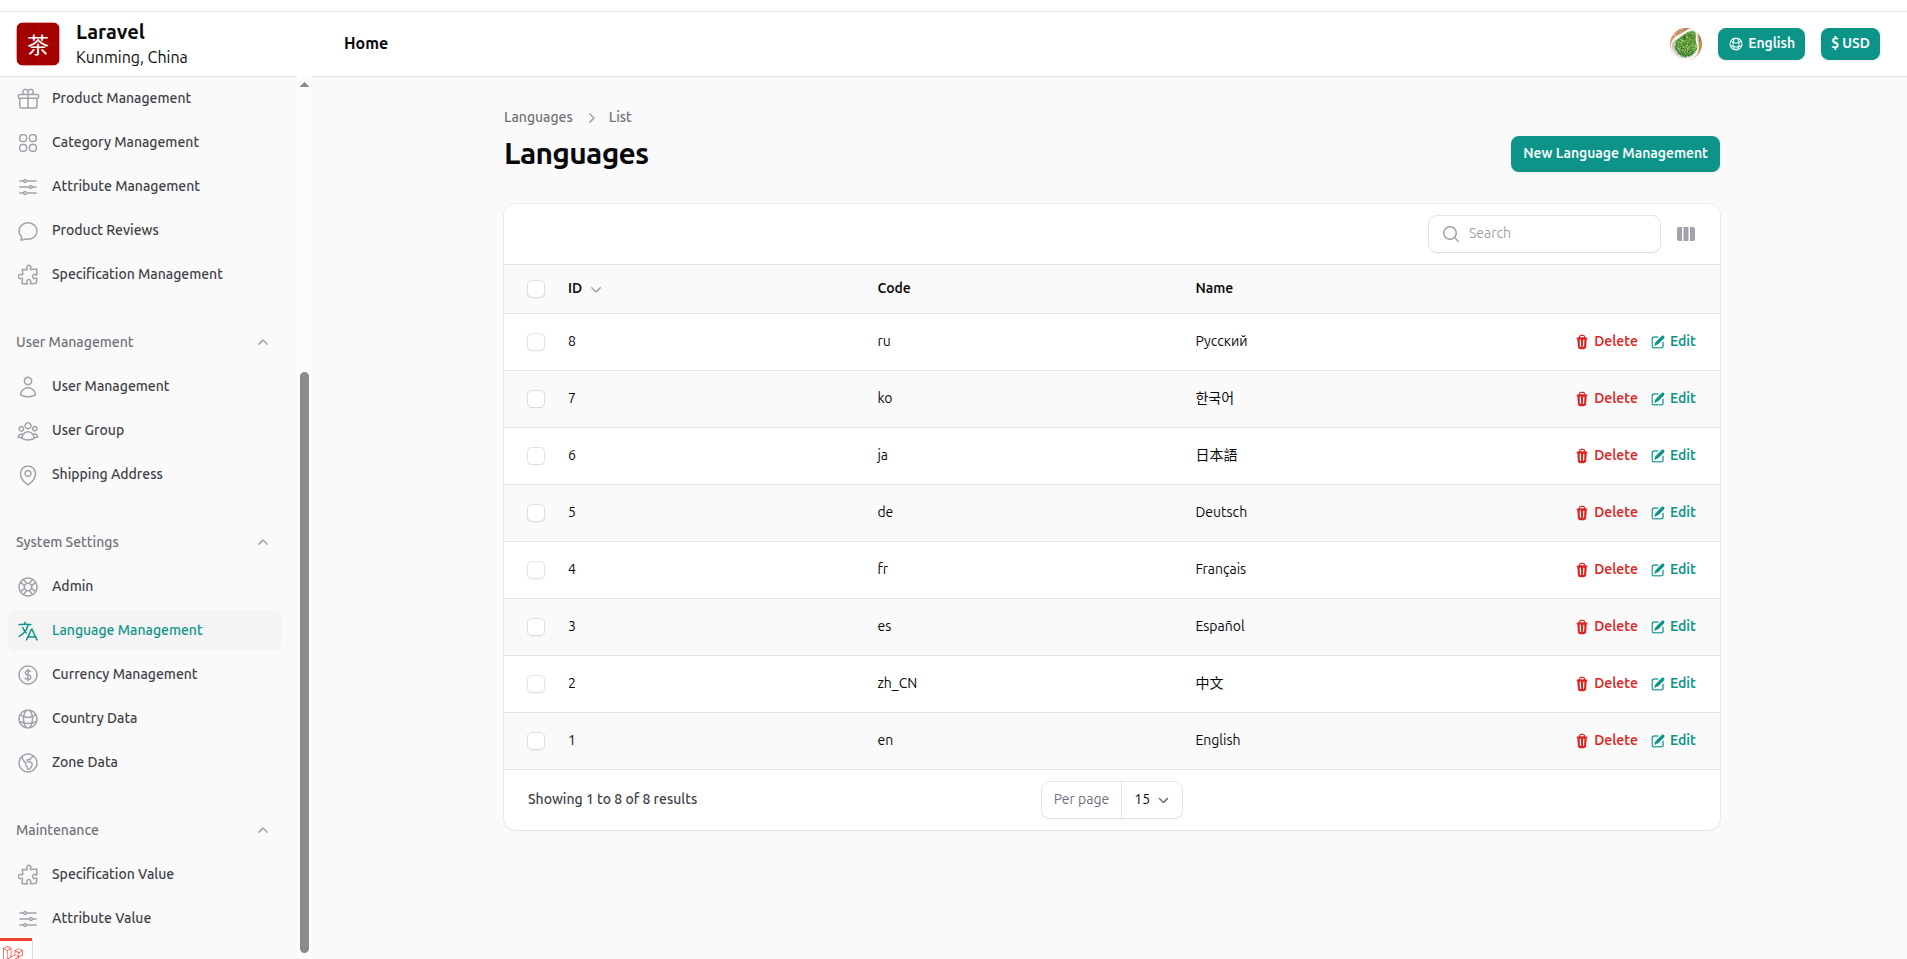Screen dimensions: 1907x959
Task: Click the New Language Management button
Action: tap(1614, 154)
